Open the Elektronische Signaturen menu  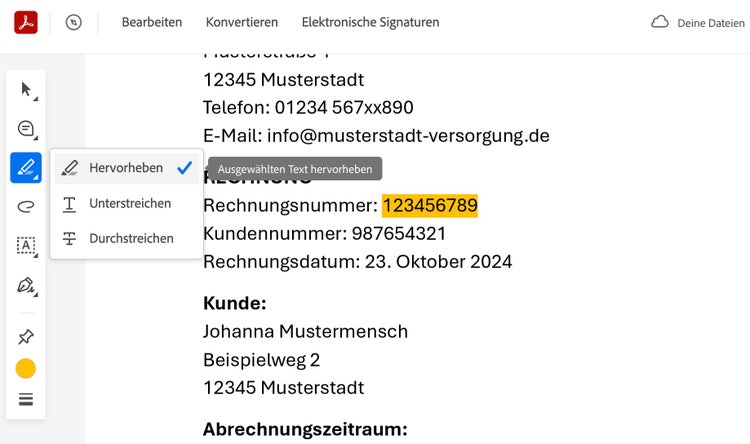tap(370, 22)
